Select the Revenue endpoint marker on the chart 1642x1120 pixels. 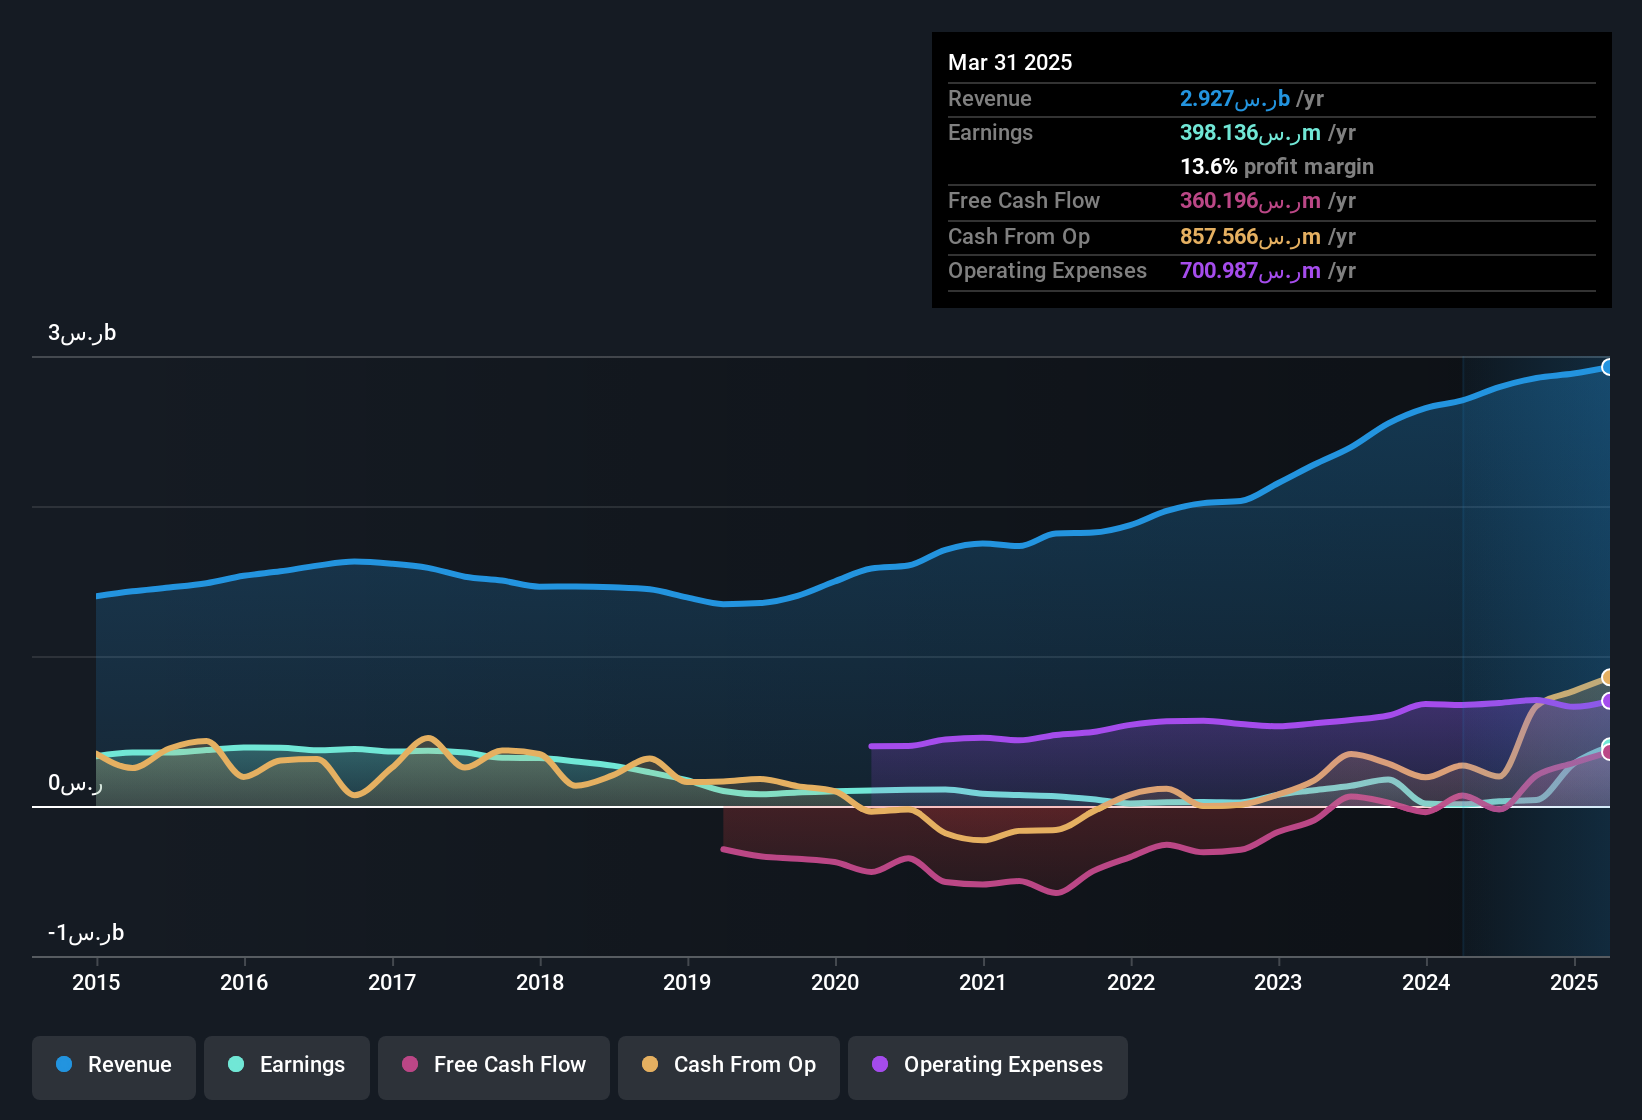pyautogui.click(x=1608, y=367)
